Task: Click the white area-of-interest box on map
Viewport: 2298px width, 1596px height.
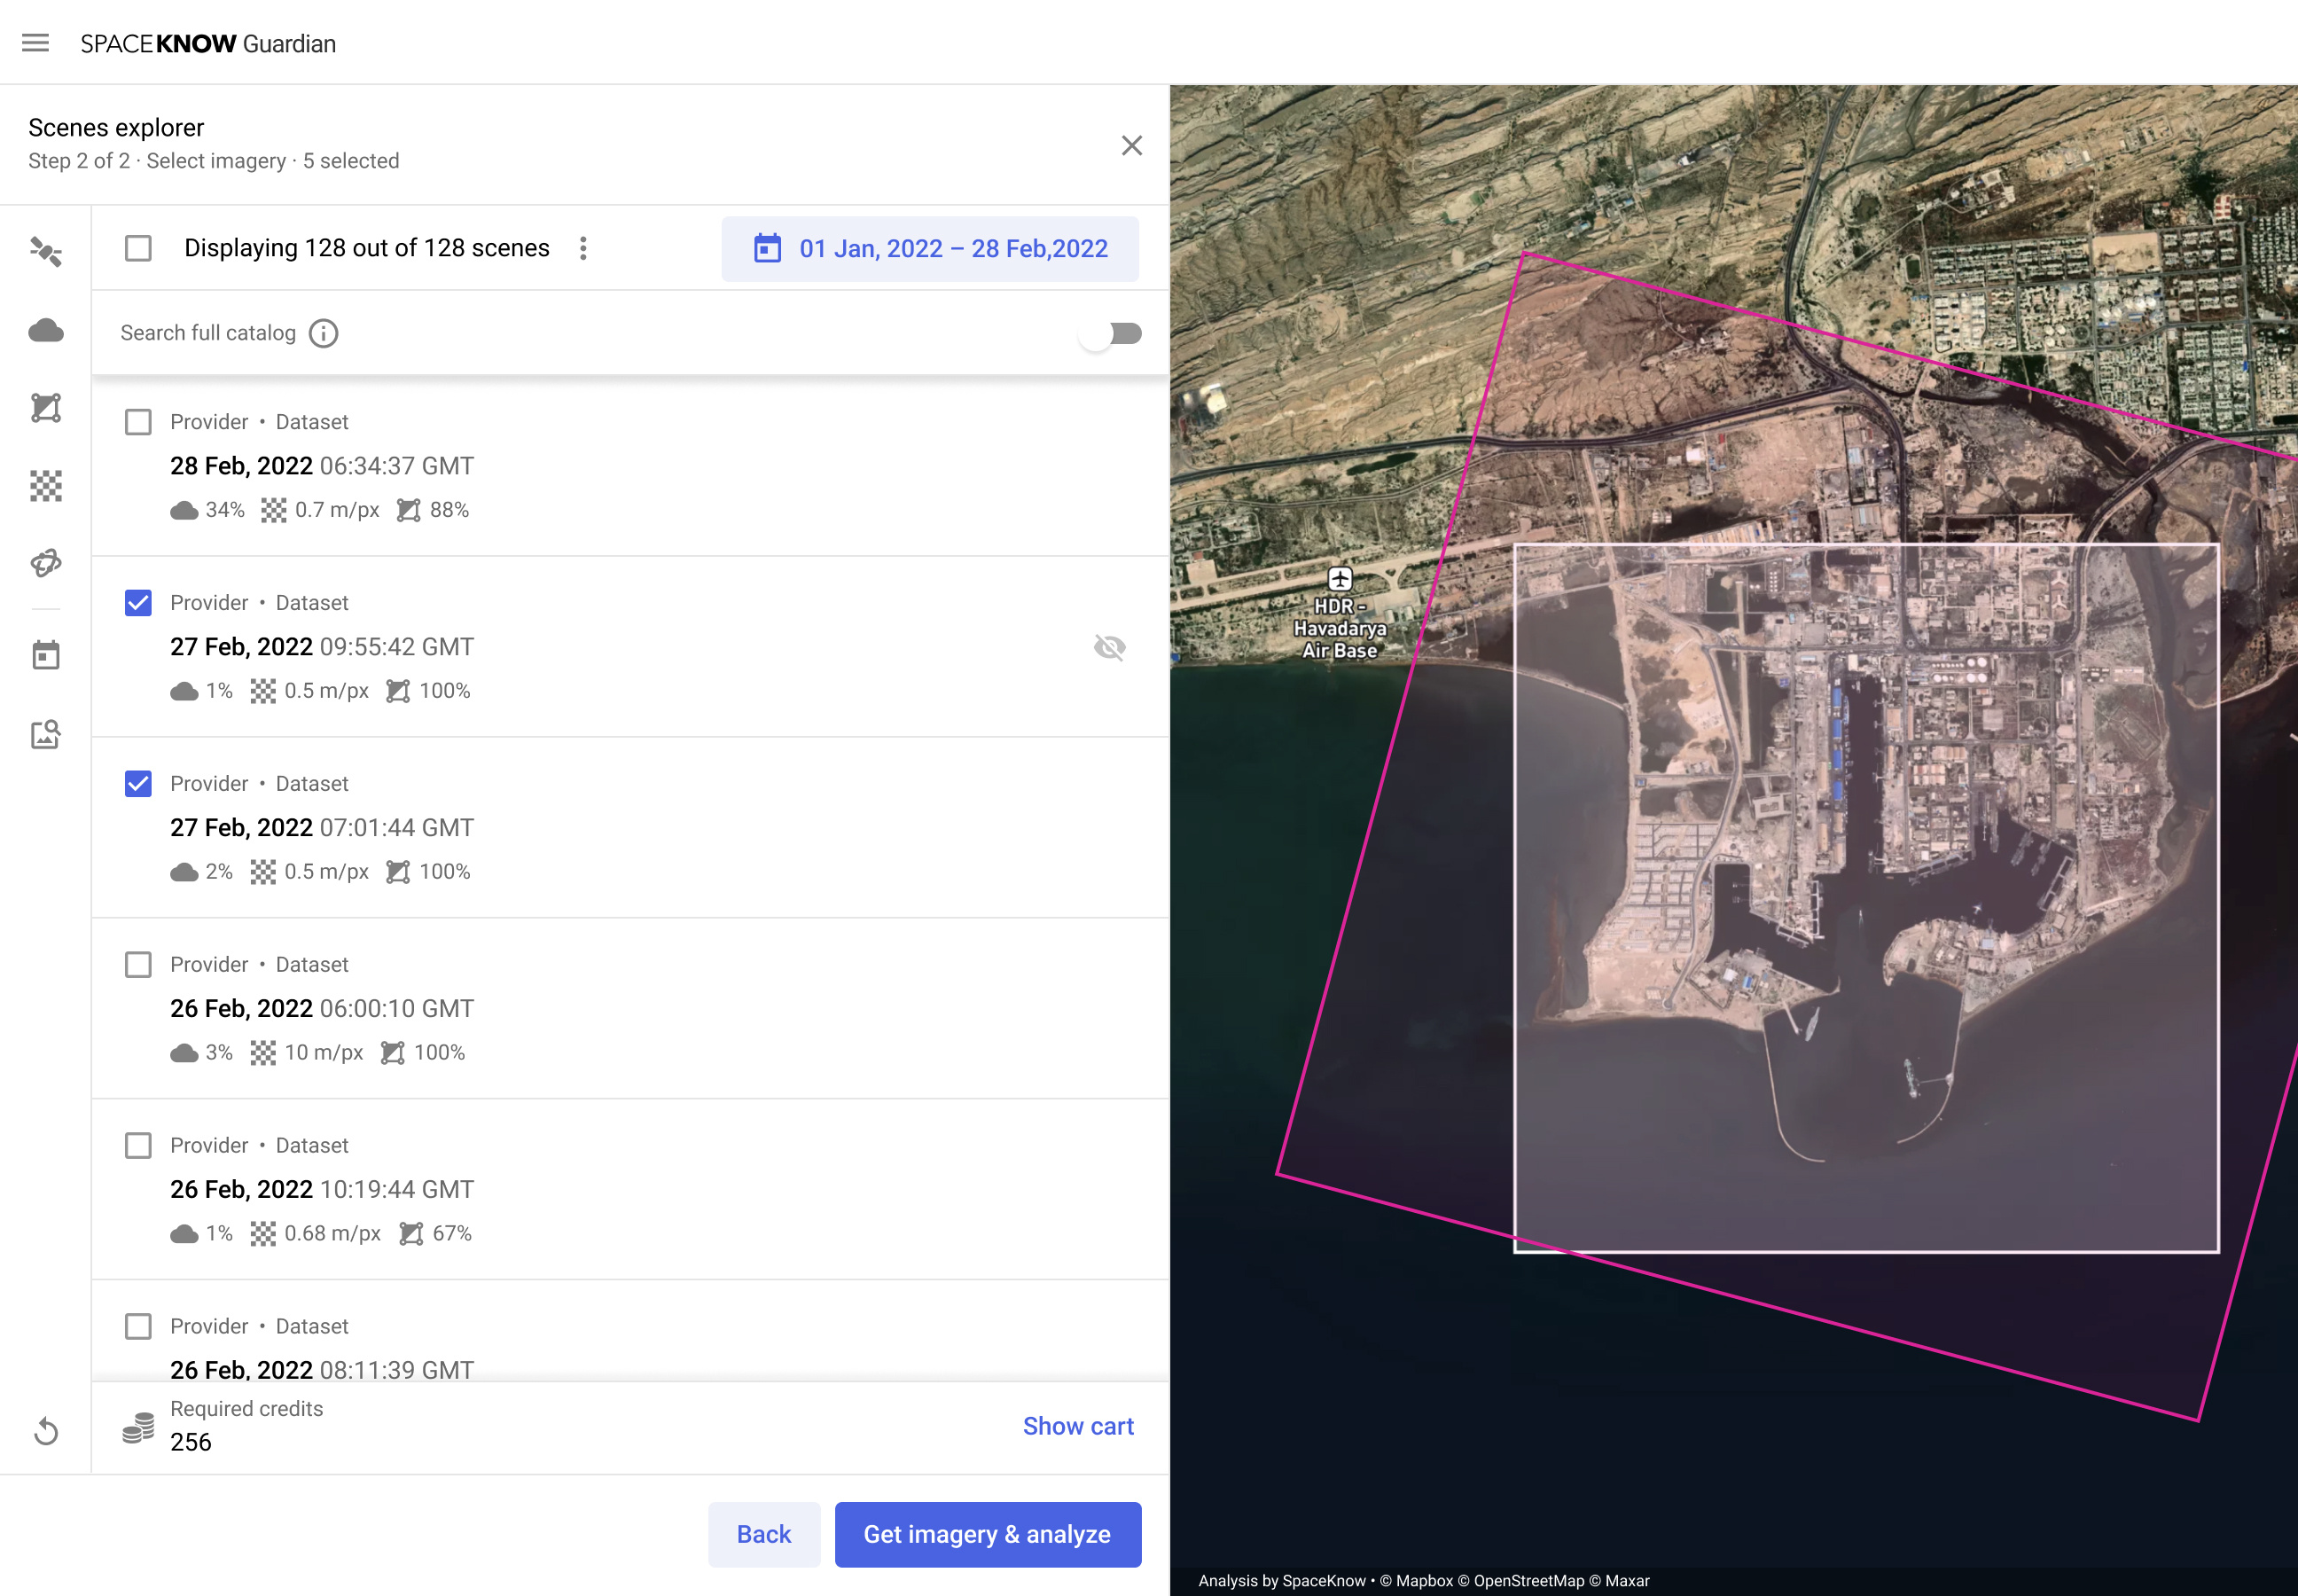Action: click(x=1866, y=898)
